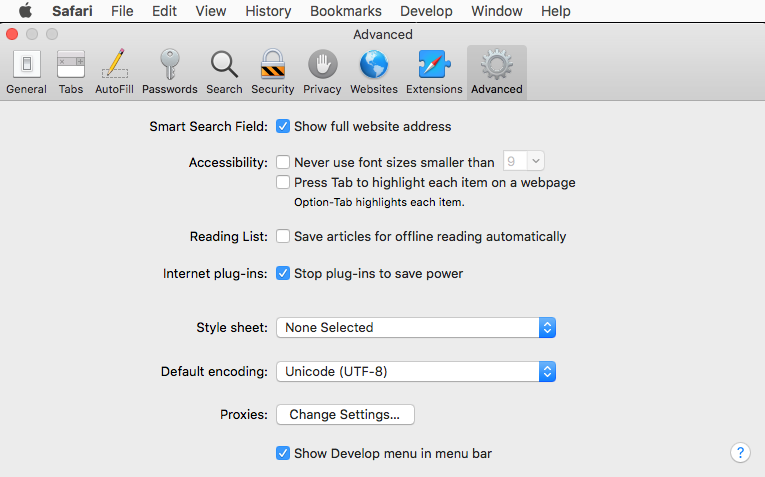Enable Never use font sizes smaller than
765x477 pixels.
(x=283, y=162)
